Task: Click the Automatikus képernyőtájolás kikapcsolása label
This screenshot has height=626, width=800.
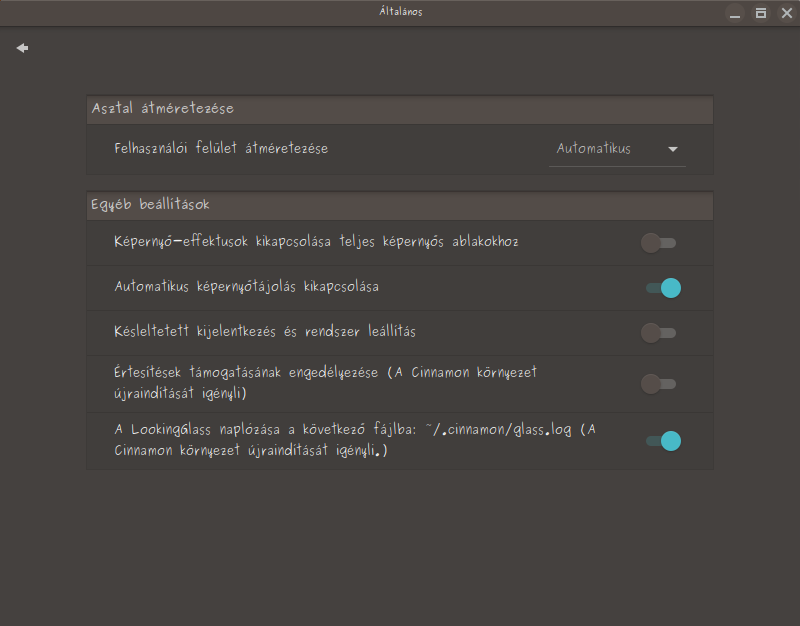Action: 246,286
